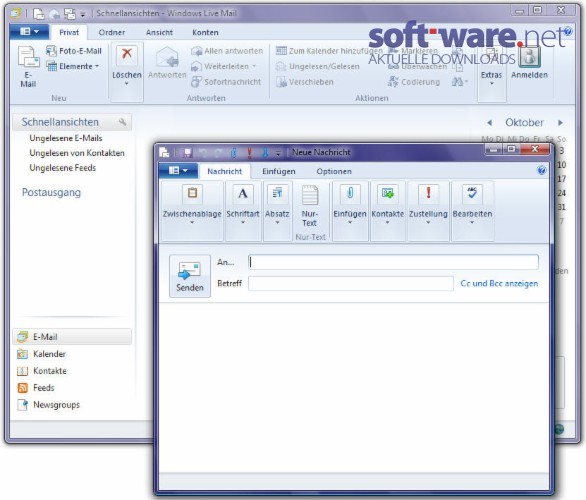
Task: Click new item icon in main quick access toolbar
Action: [x=38, y=14]
